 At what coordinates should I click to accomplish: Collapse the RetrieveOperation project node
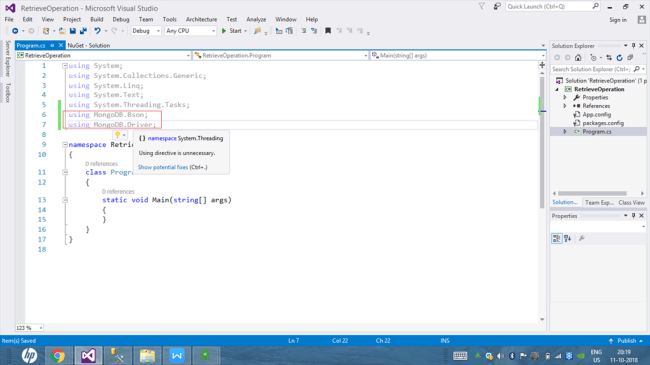557,89
